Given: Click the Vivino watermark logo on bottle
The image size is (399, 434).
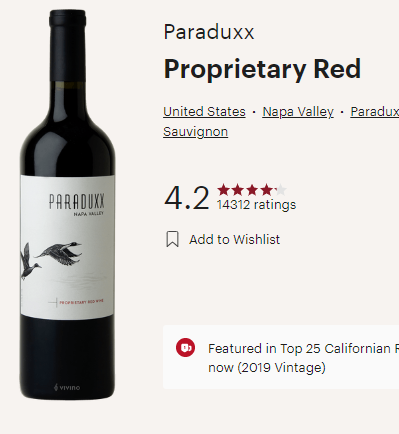Looking at the screenshot, I should 67,387.
